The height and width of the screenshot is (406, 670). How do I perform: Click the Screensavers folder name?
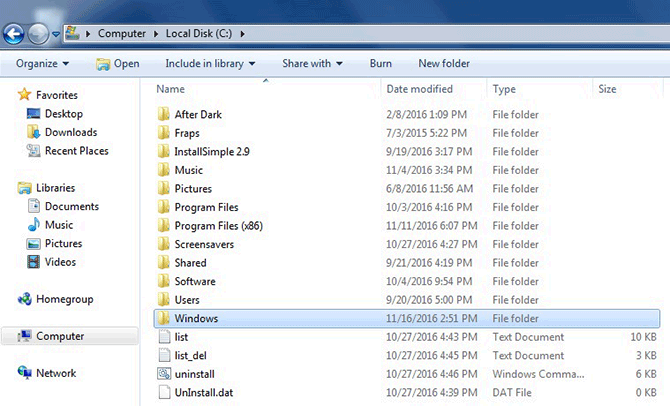tap(204, 244)
